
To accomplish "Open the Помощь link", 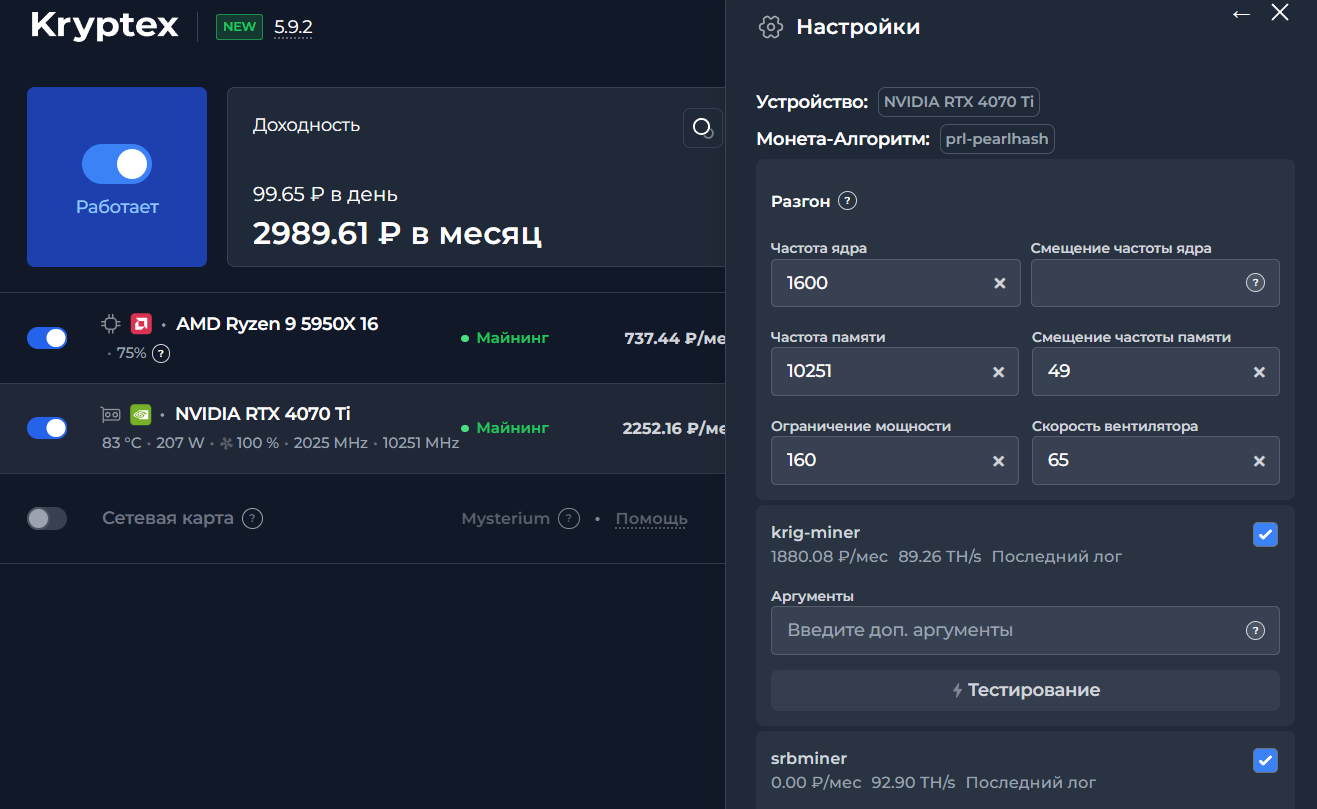I will (x=651, y=518).
